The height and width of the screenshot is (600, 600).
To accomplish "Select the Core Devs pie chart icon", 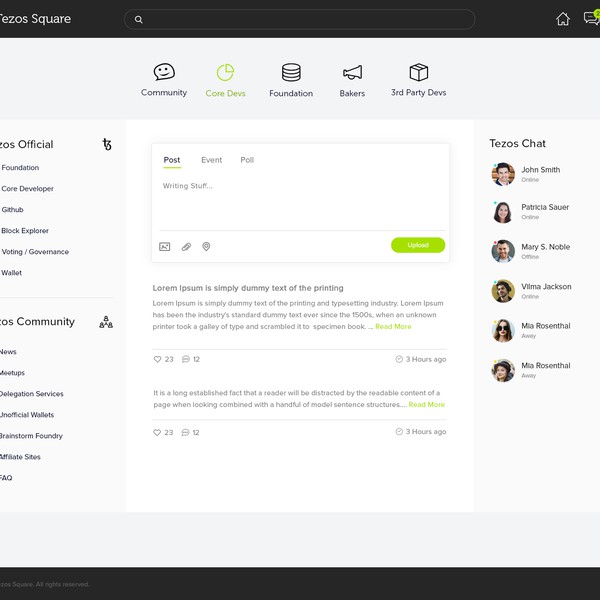I will click(225, 72).
